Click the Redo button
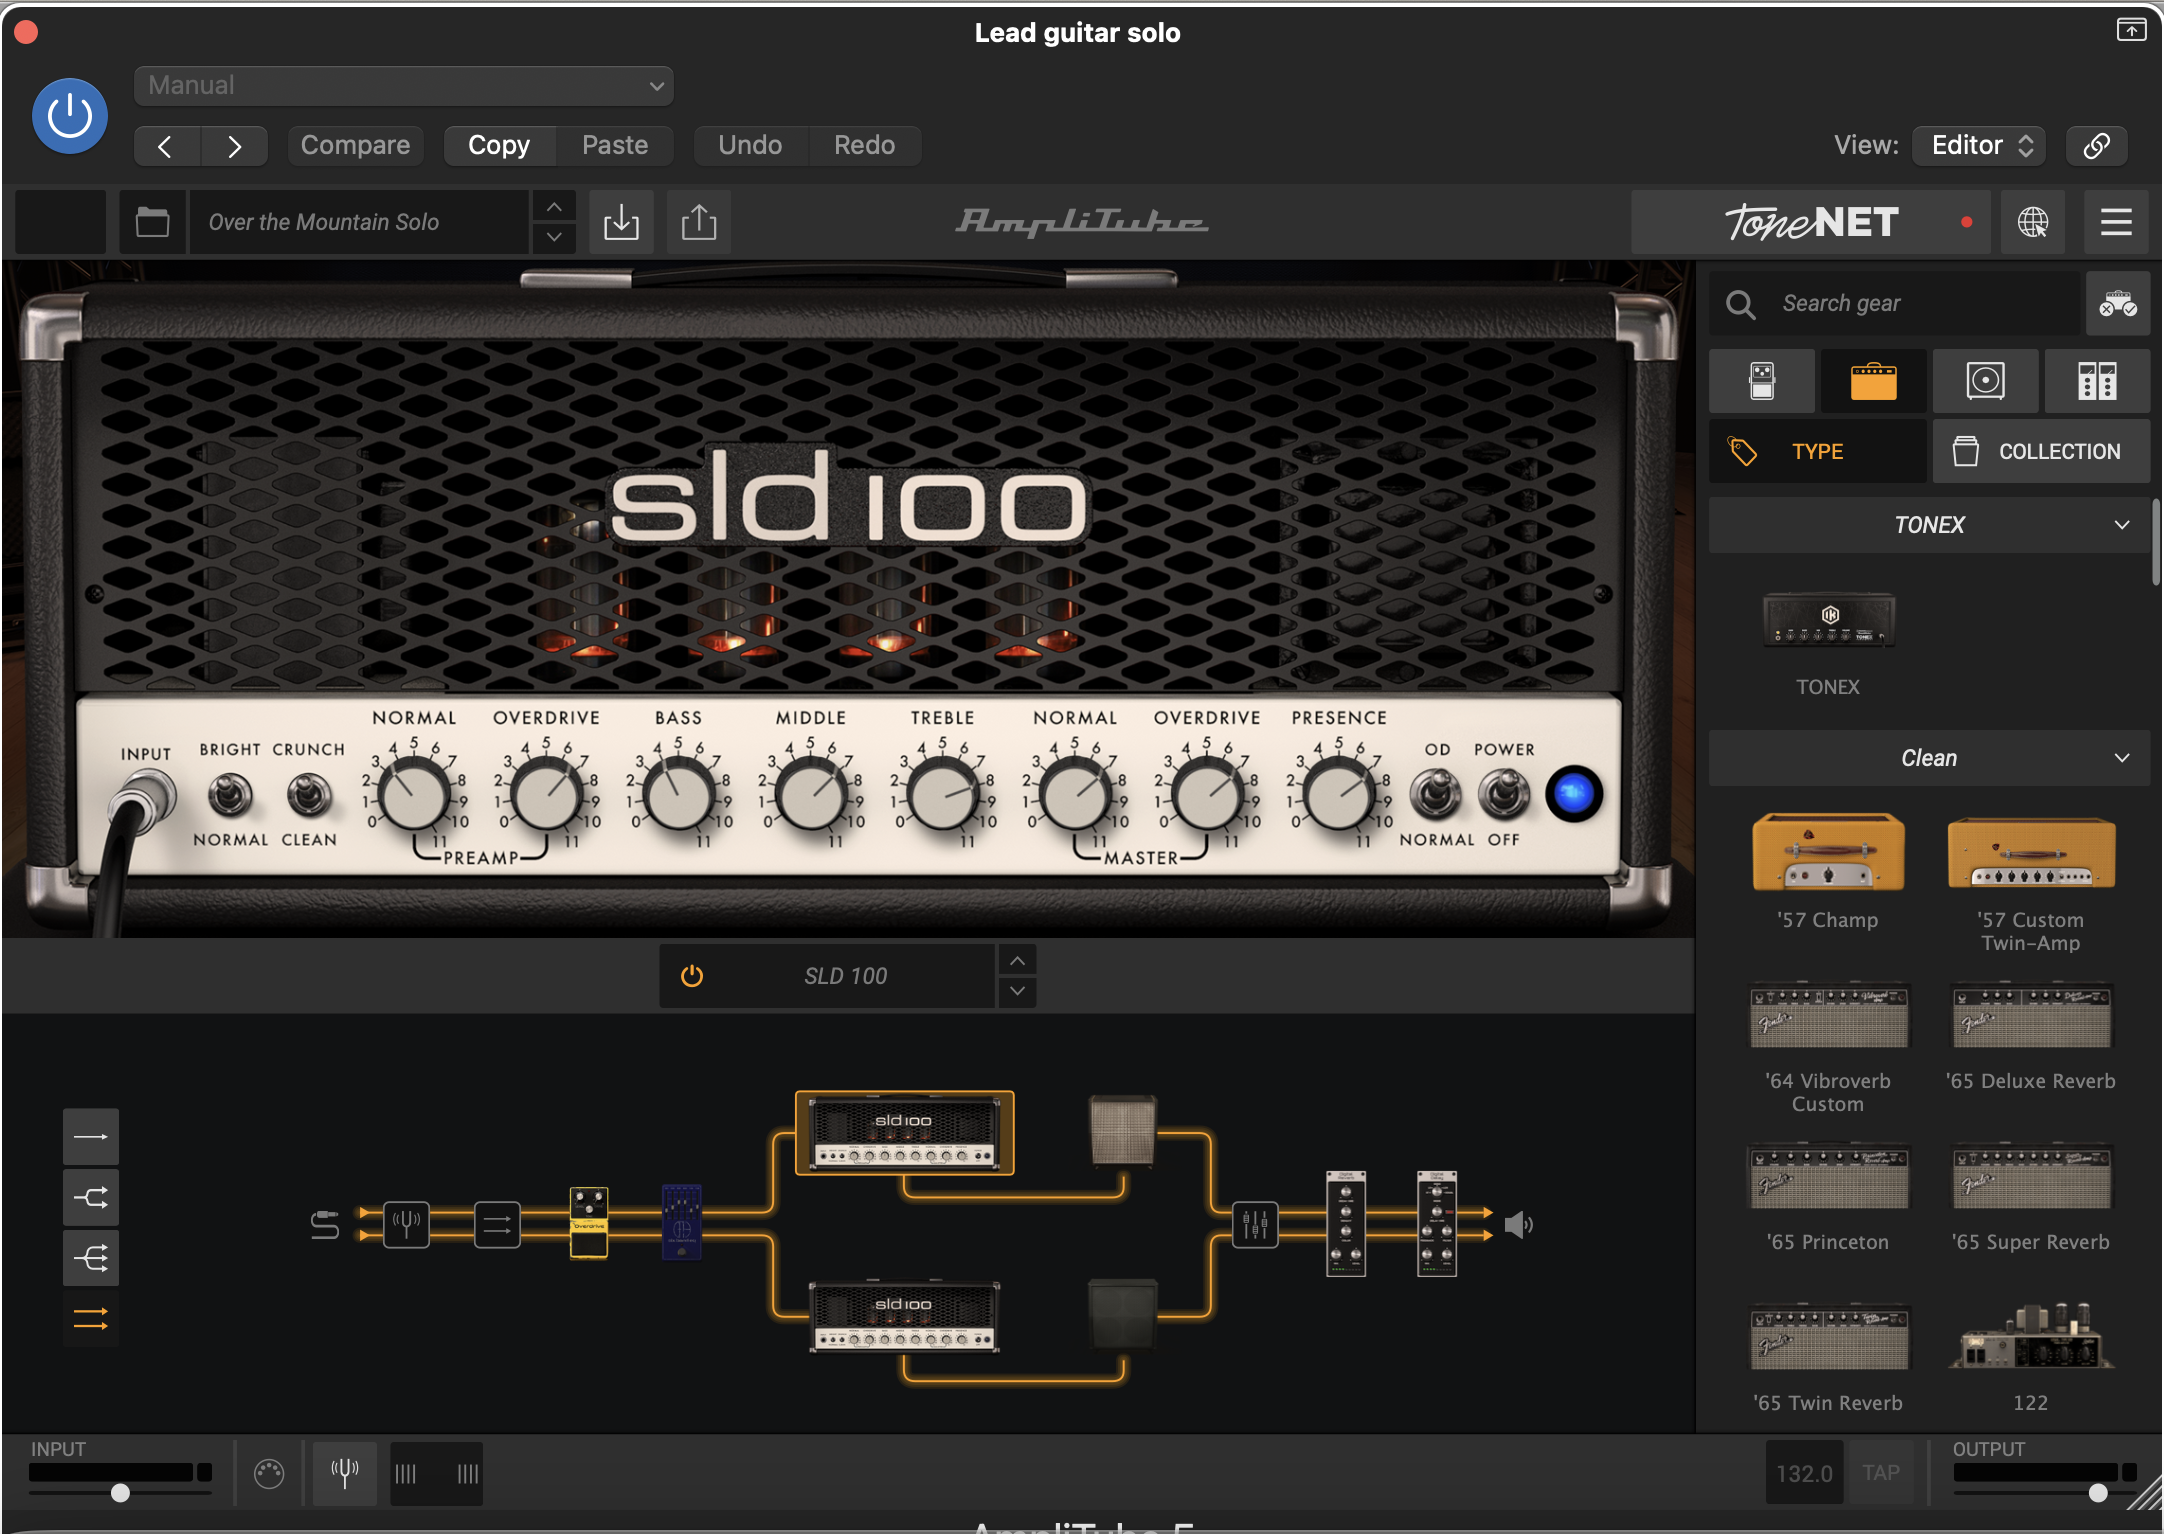 (864, 146)
